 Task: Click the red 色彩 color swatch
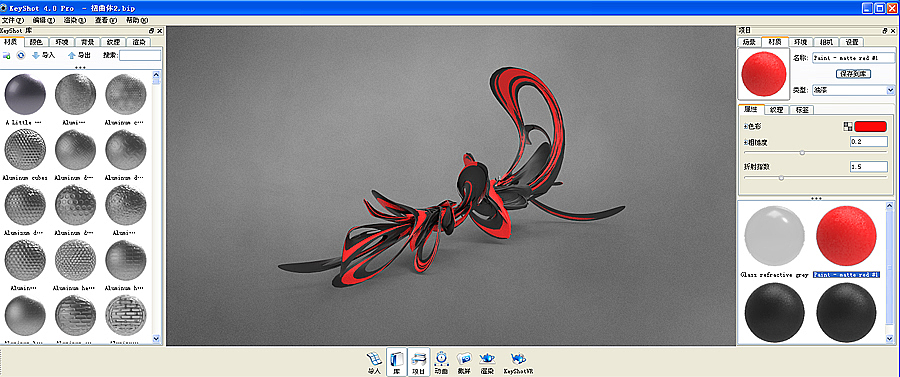[x=870, y=126]
